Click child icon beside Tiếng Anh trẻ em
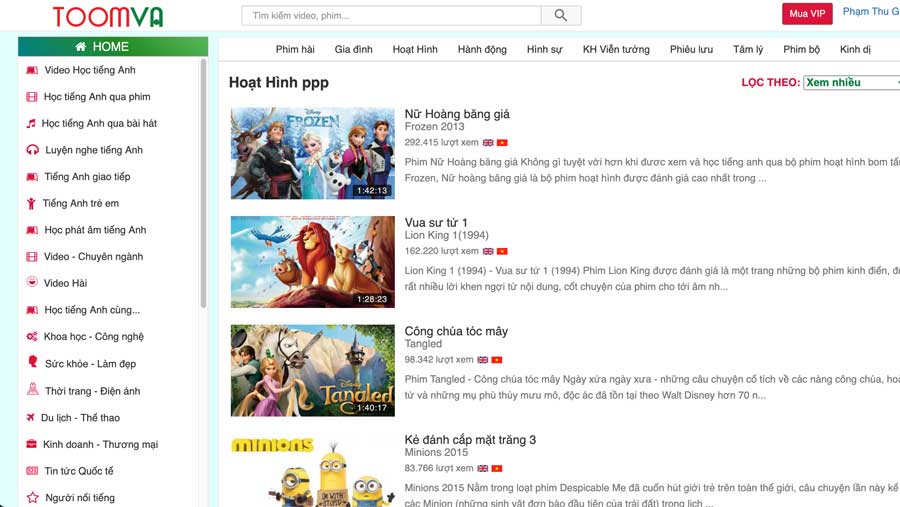Image resolution: width=900 pixels, height=507 pixels. [x=31, y=203]
